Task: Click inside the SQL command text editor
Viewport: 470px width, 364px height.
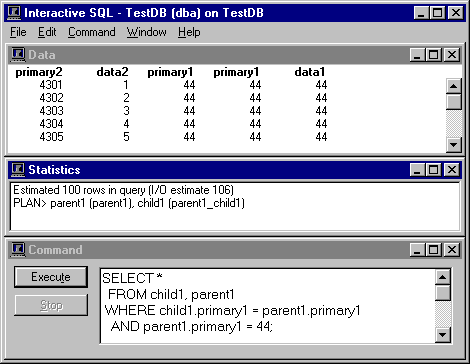Action: (x=268, y=306)
